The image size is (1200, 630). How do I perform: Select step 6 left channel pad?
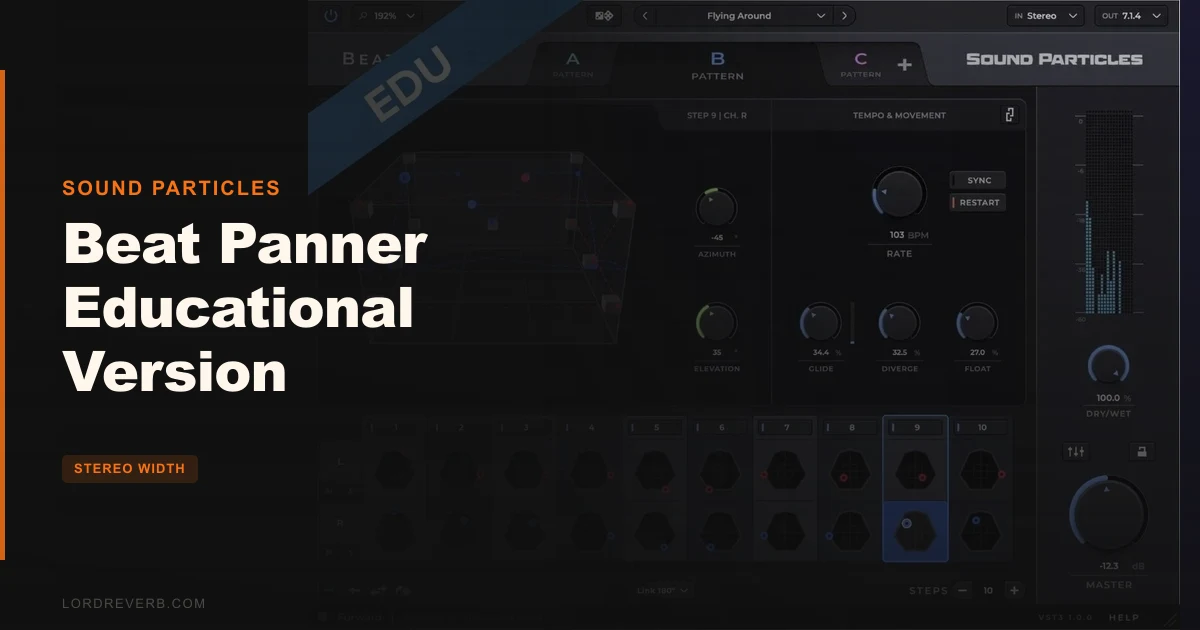720,469
